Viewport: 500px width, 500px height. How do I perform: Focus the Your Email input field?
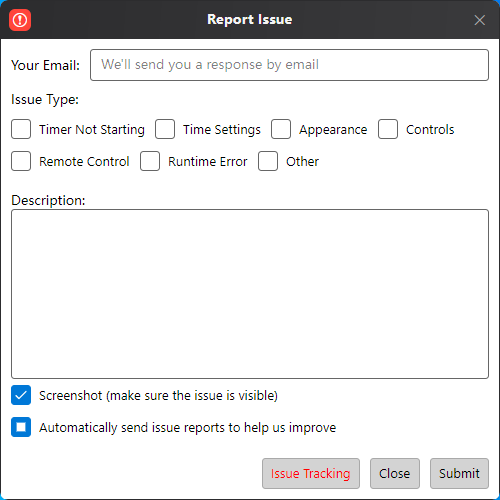coord(289,65)
